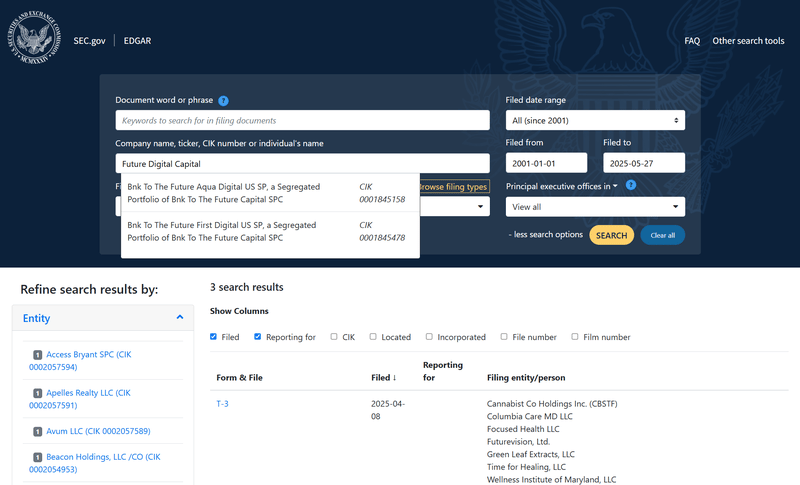This screenshot has height=485, width=800.
Task: Click Time for Healing, LLC text
Action: pyautogui.click(x=526, y=467)
